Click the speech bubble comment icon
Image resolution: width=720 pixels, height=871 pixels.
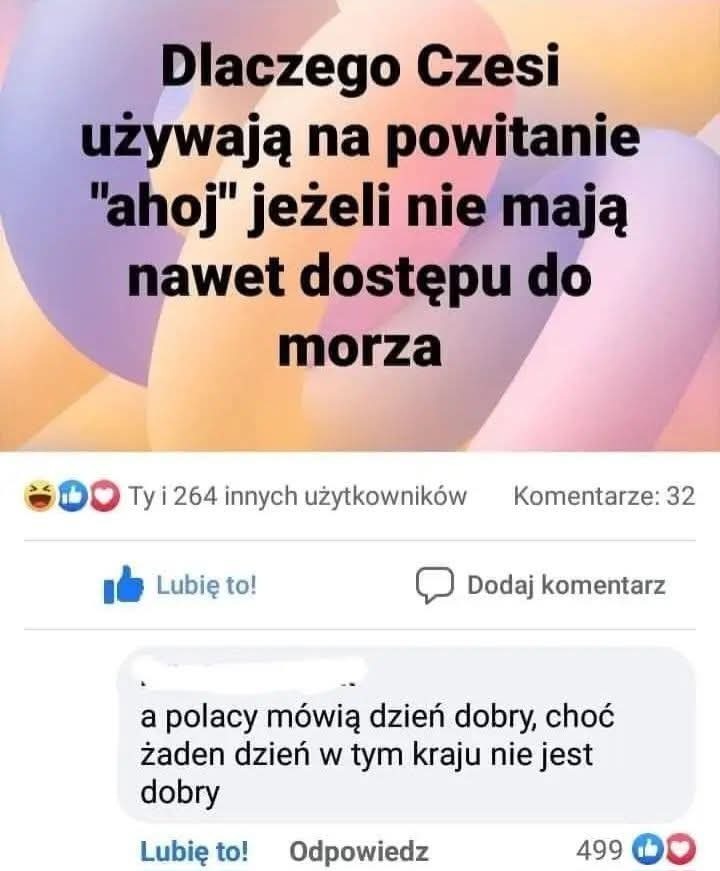click(x=434, y=585)
